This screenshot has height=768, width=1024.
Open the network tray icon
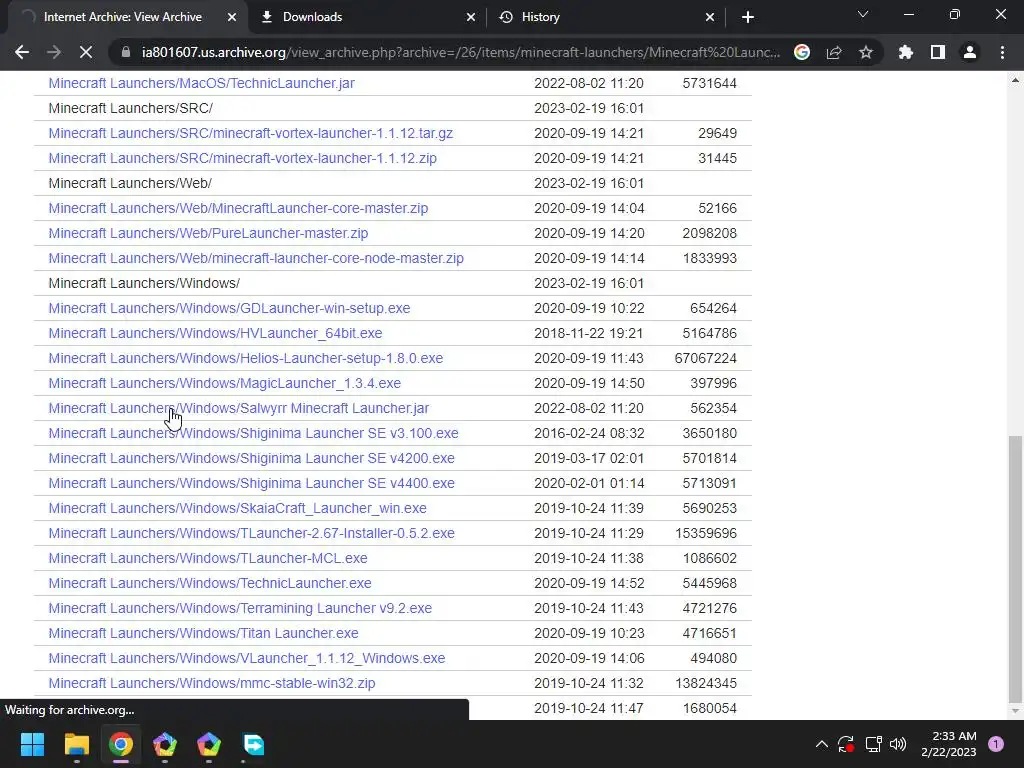pyautogui.click(x=873, y=744)
